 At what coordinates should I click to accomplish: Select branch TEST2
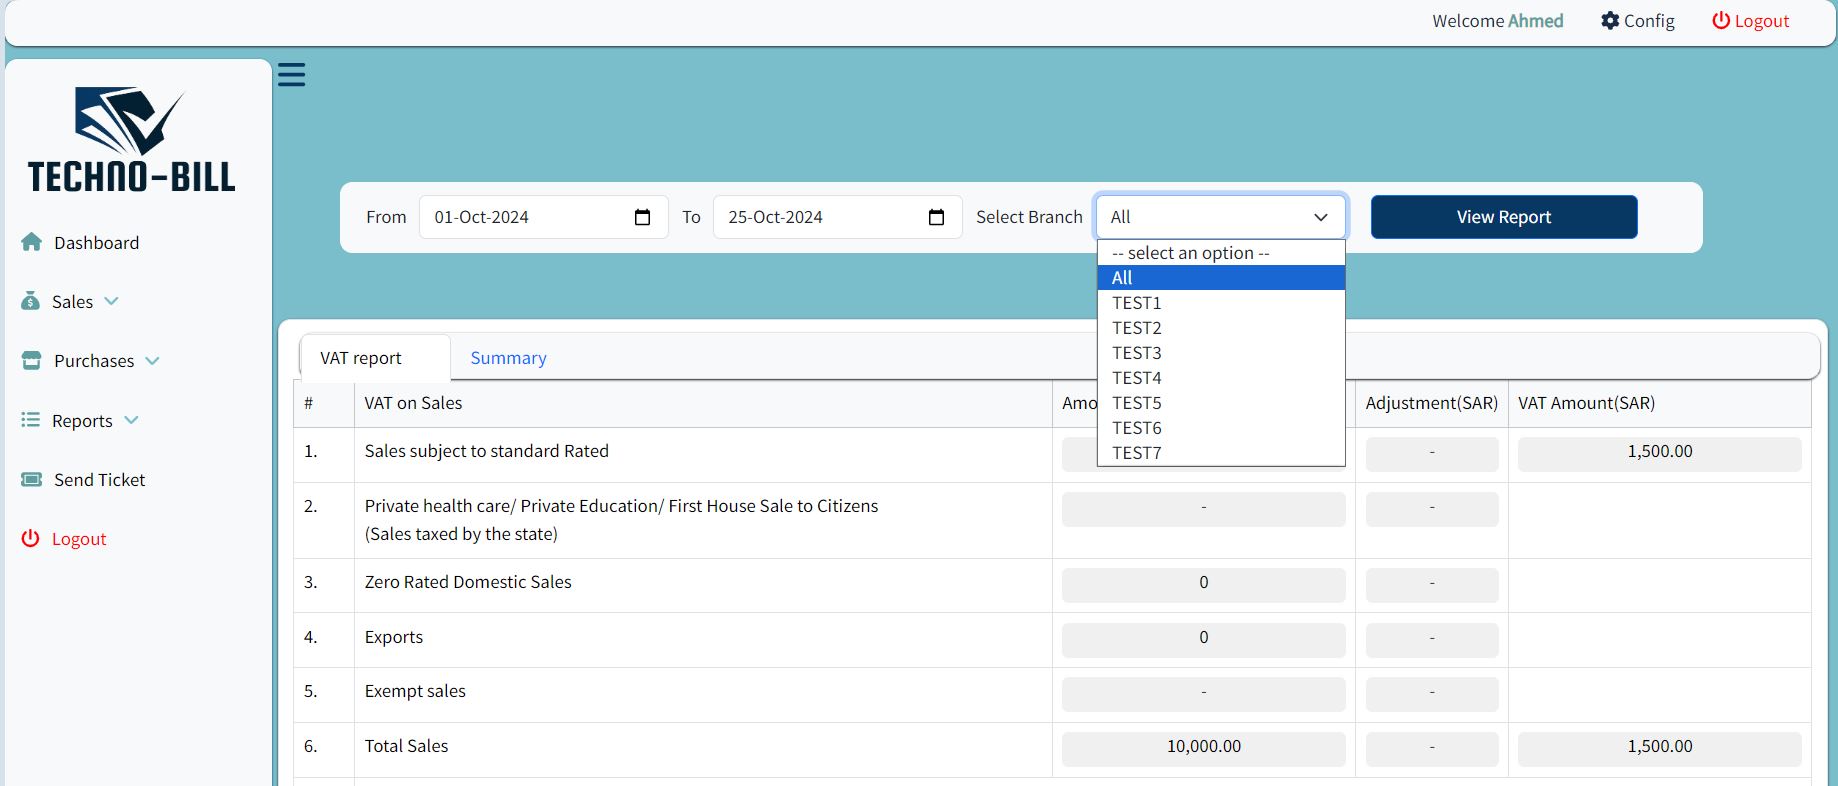1221,328
